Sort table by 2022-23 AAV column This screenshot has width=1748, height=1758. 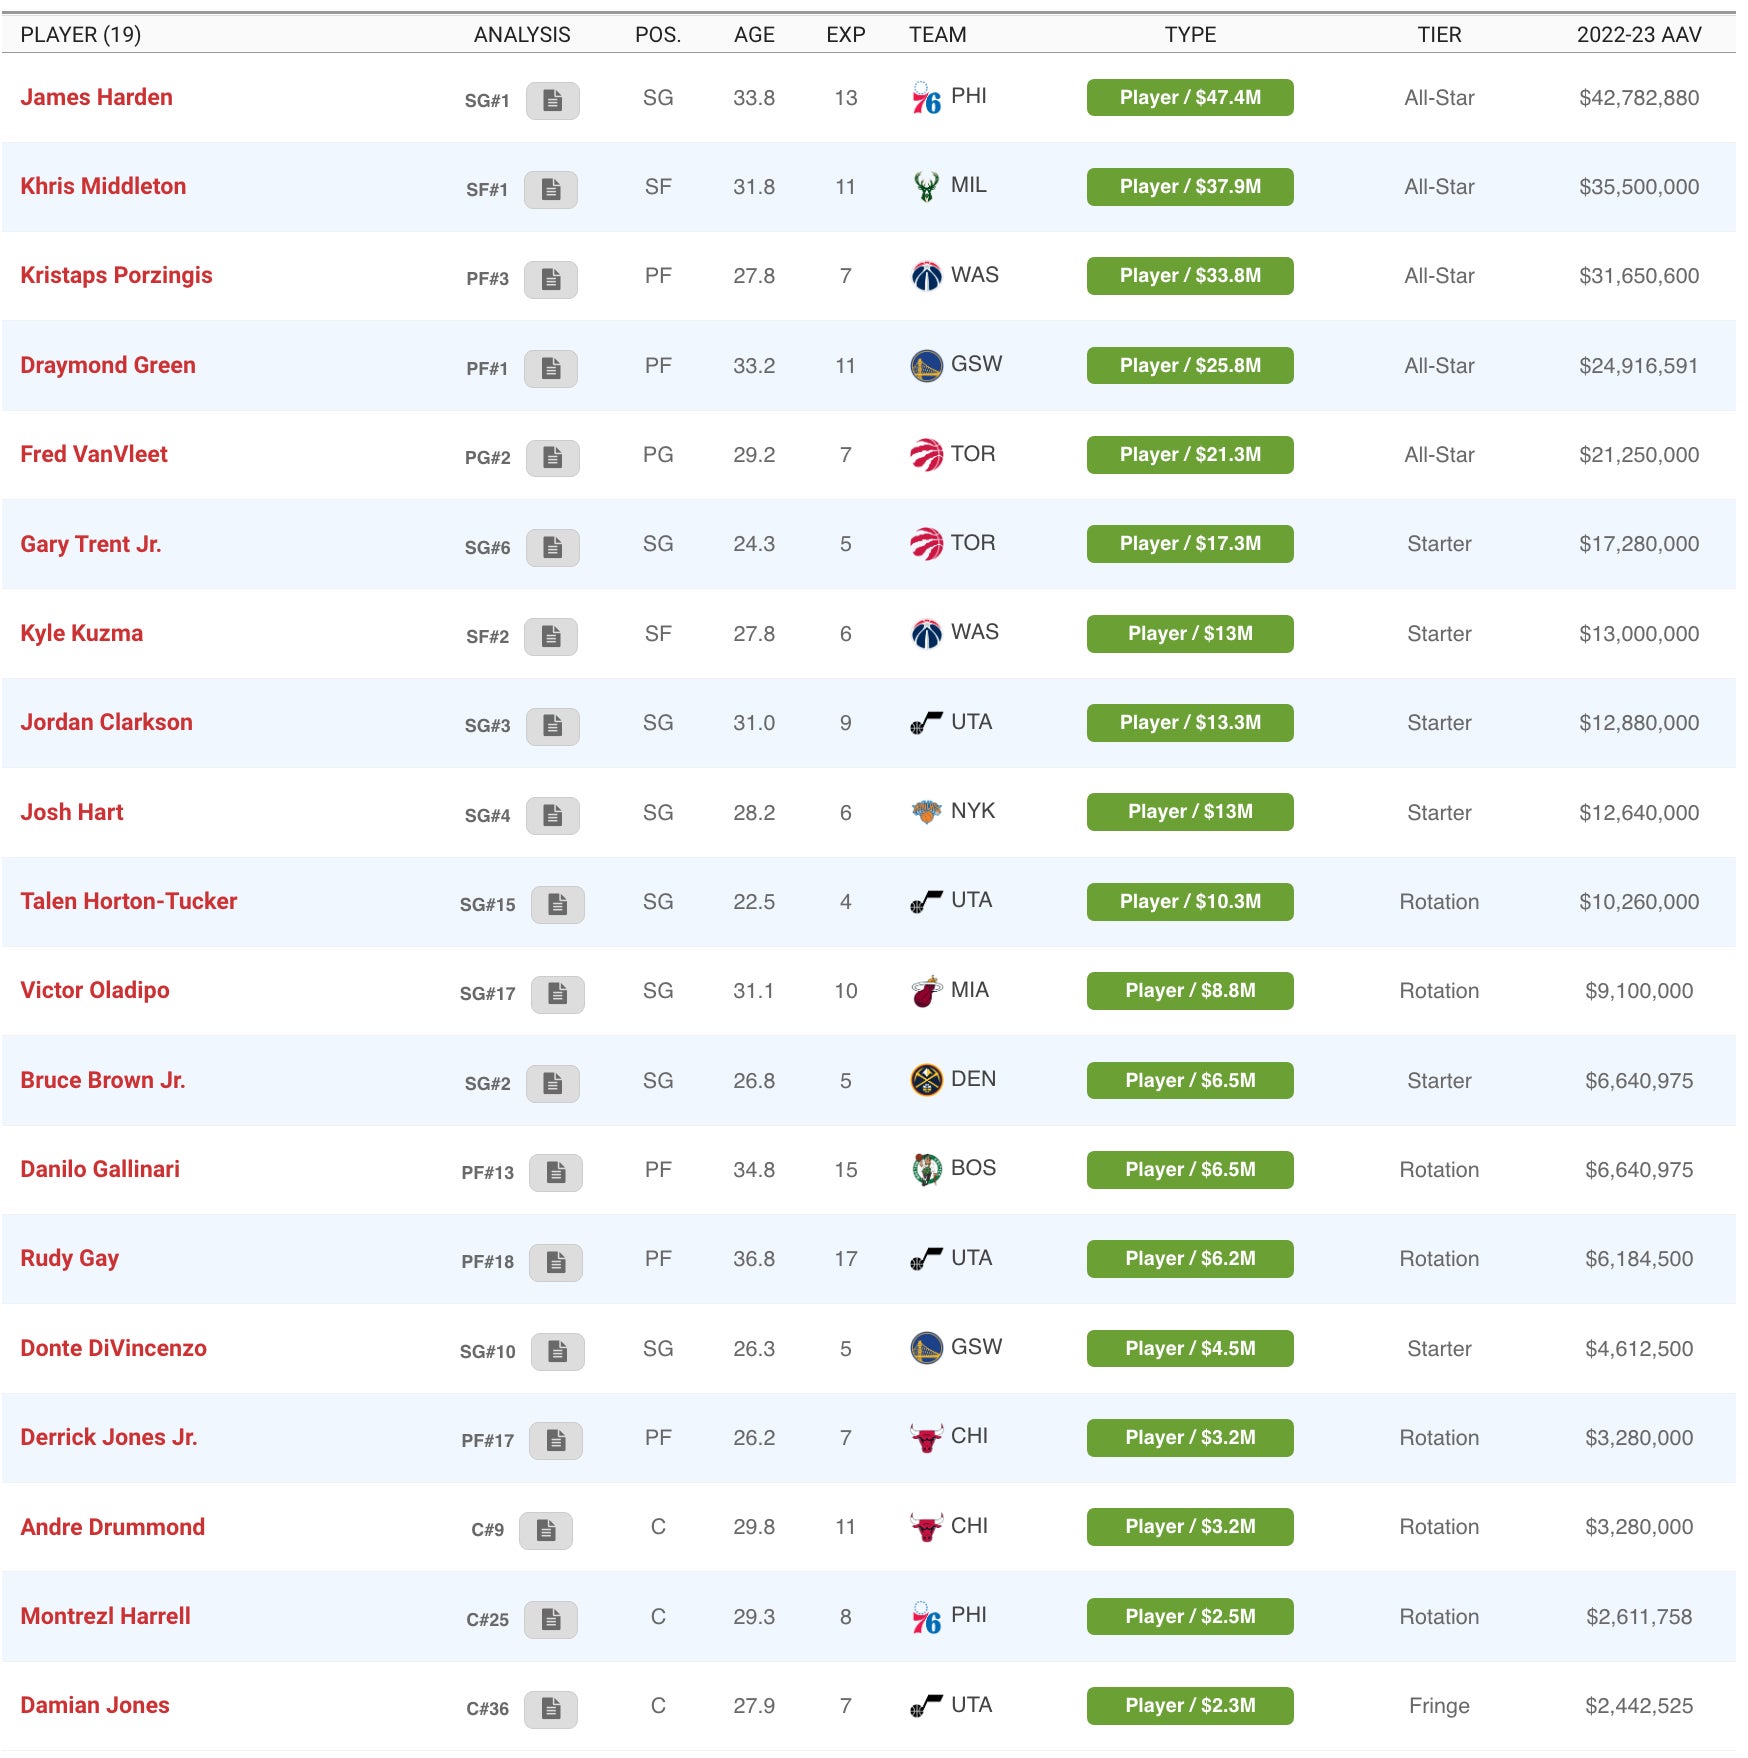click(x=1638, y=35)
